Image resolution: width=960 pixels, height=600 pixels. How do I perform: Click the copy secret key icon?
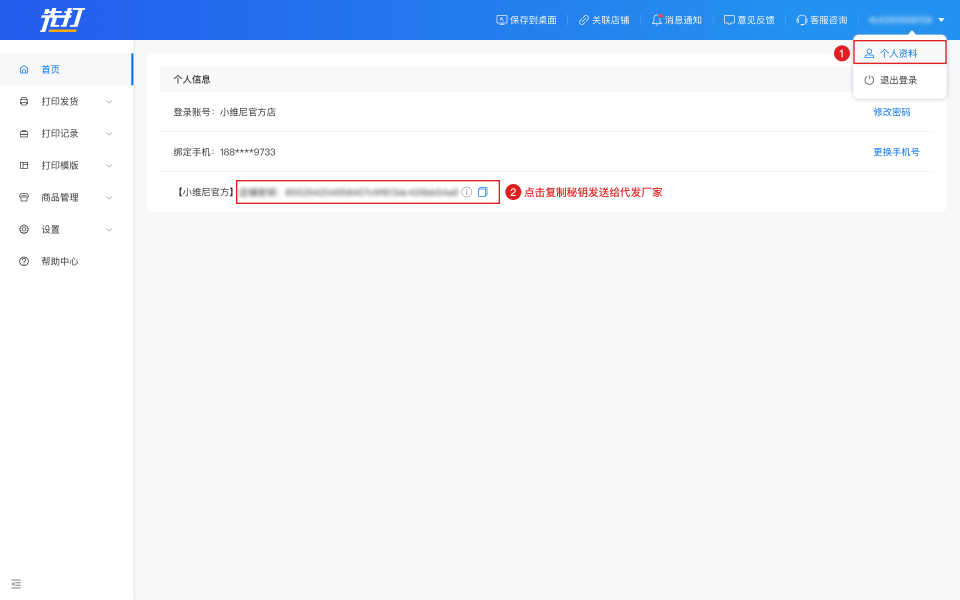[x=483, y=192]
